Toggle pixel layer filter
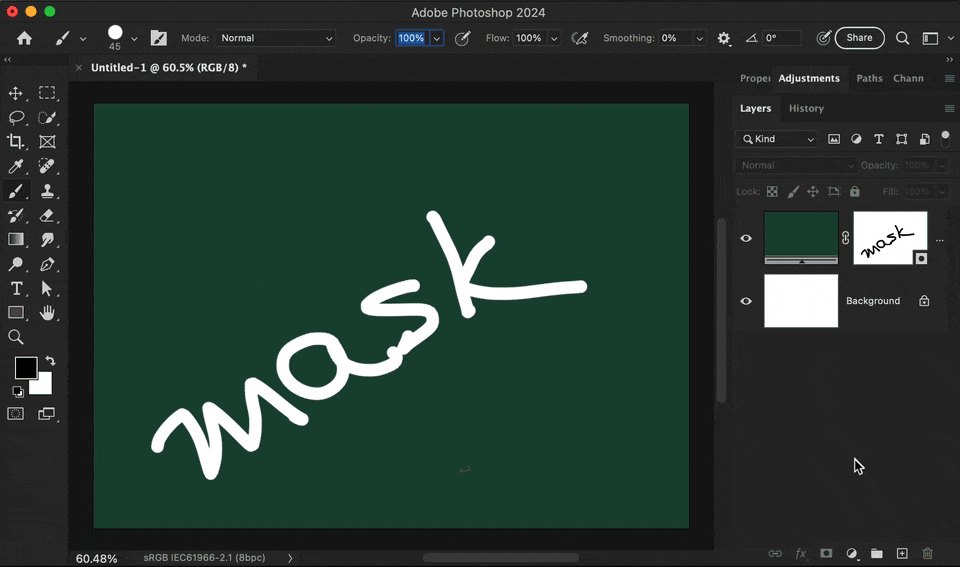 point(834,139)
